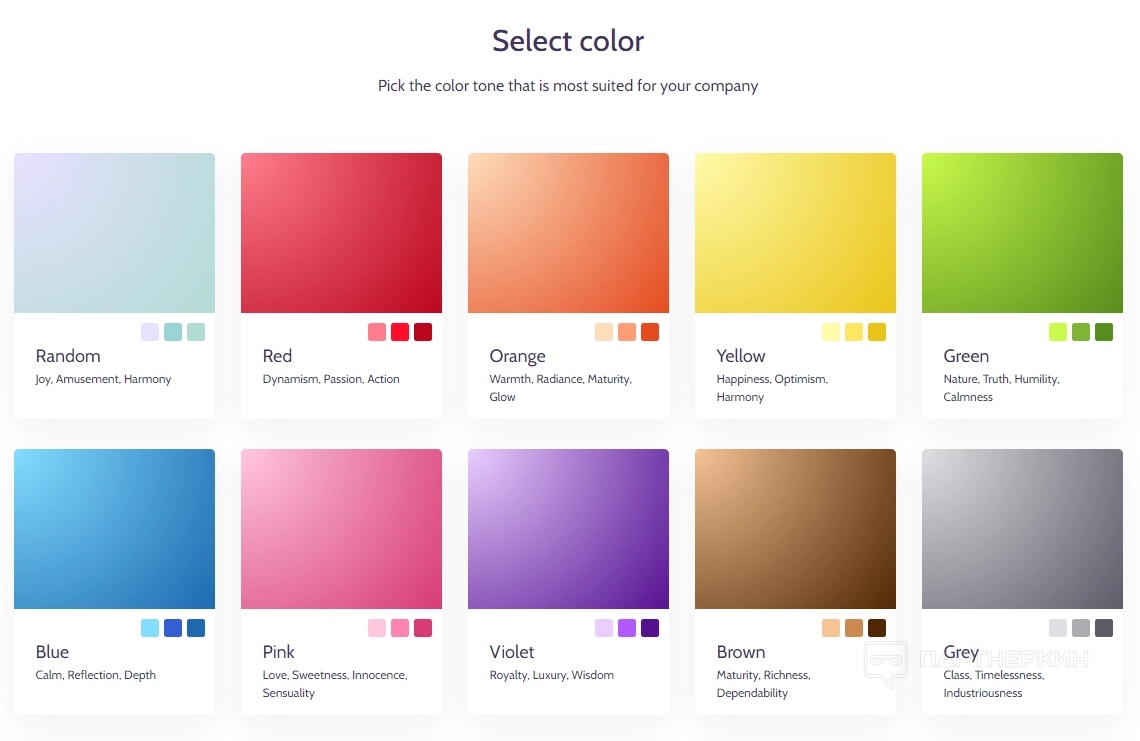1140x741 pixels.
Task: Click the middle brown swatch square
Action: pyautogui.click(x=854, y=628)
